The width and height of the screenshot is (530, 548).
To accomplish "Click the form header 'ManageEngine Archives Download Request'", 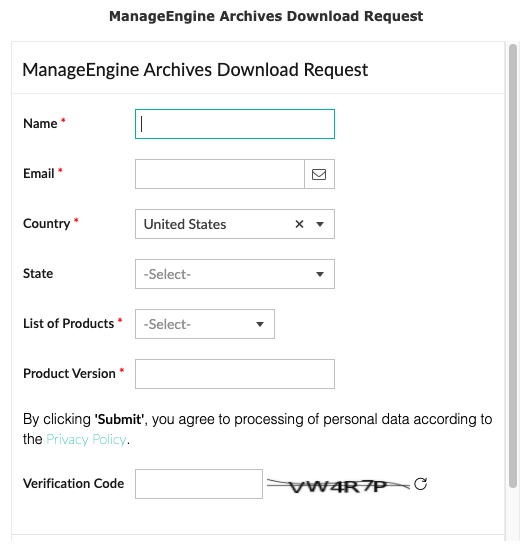I will pos(195,70).
